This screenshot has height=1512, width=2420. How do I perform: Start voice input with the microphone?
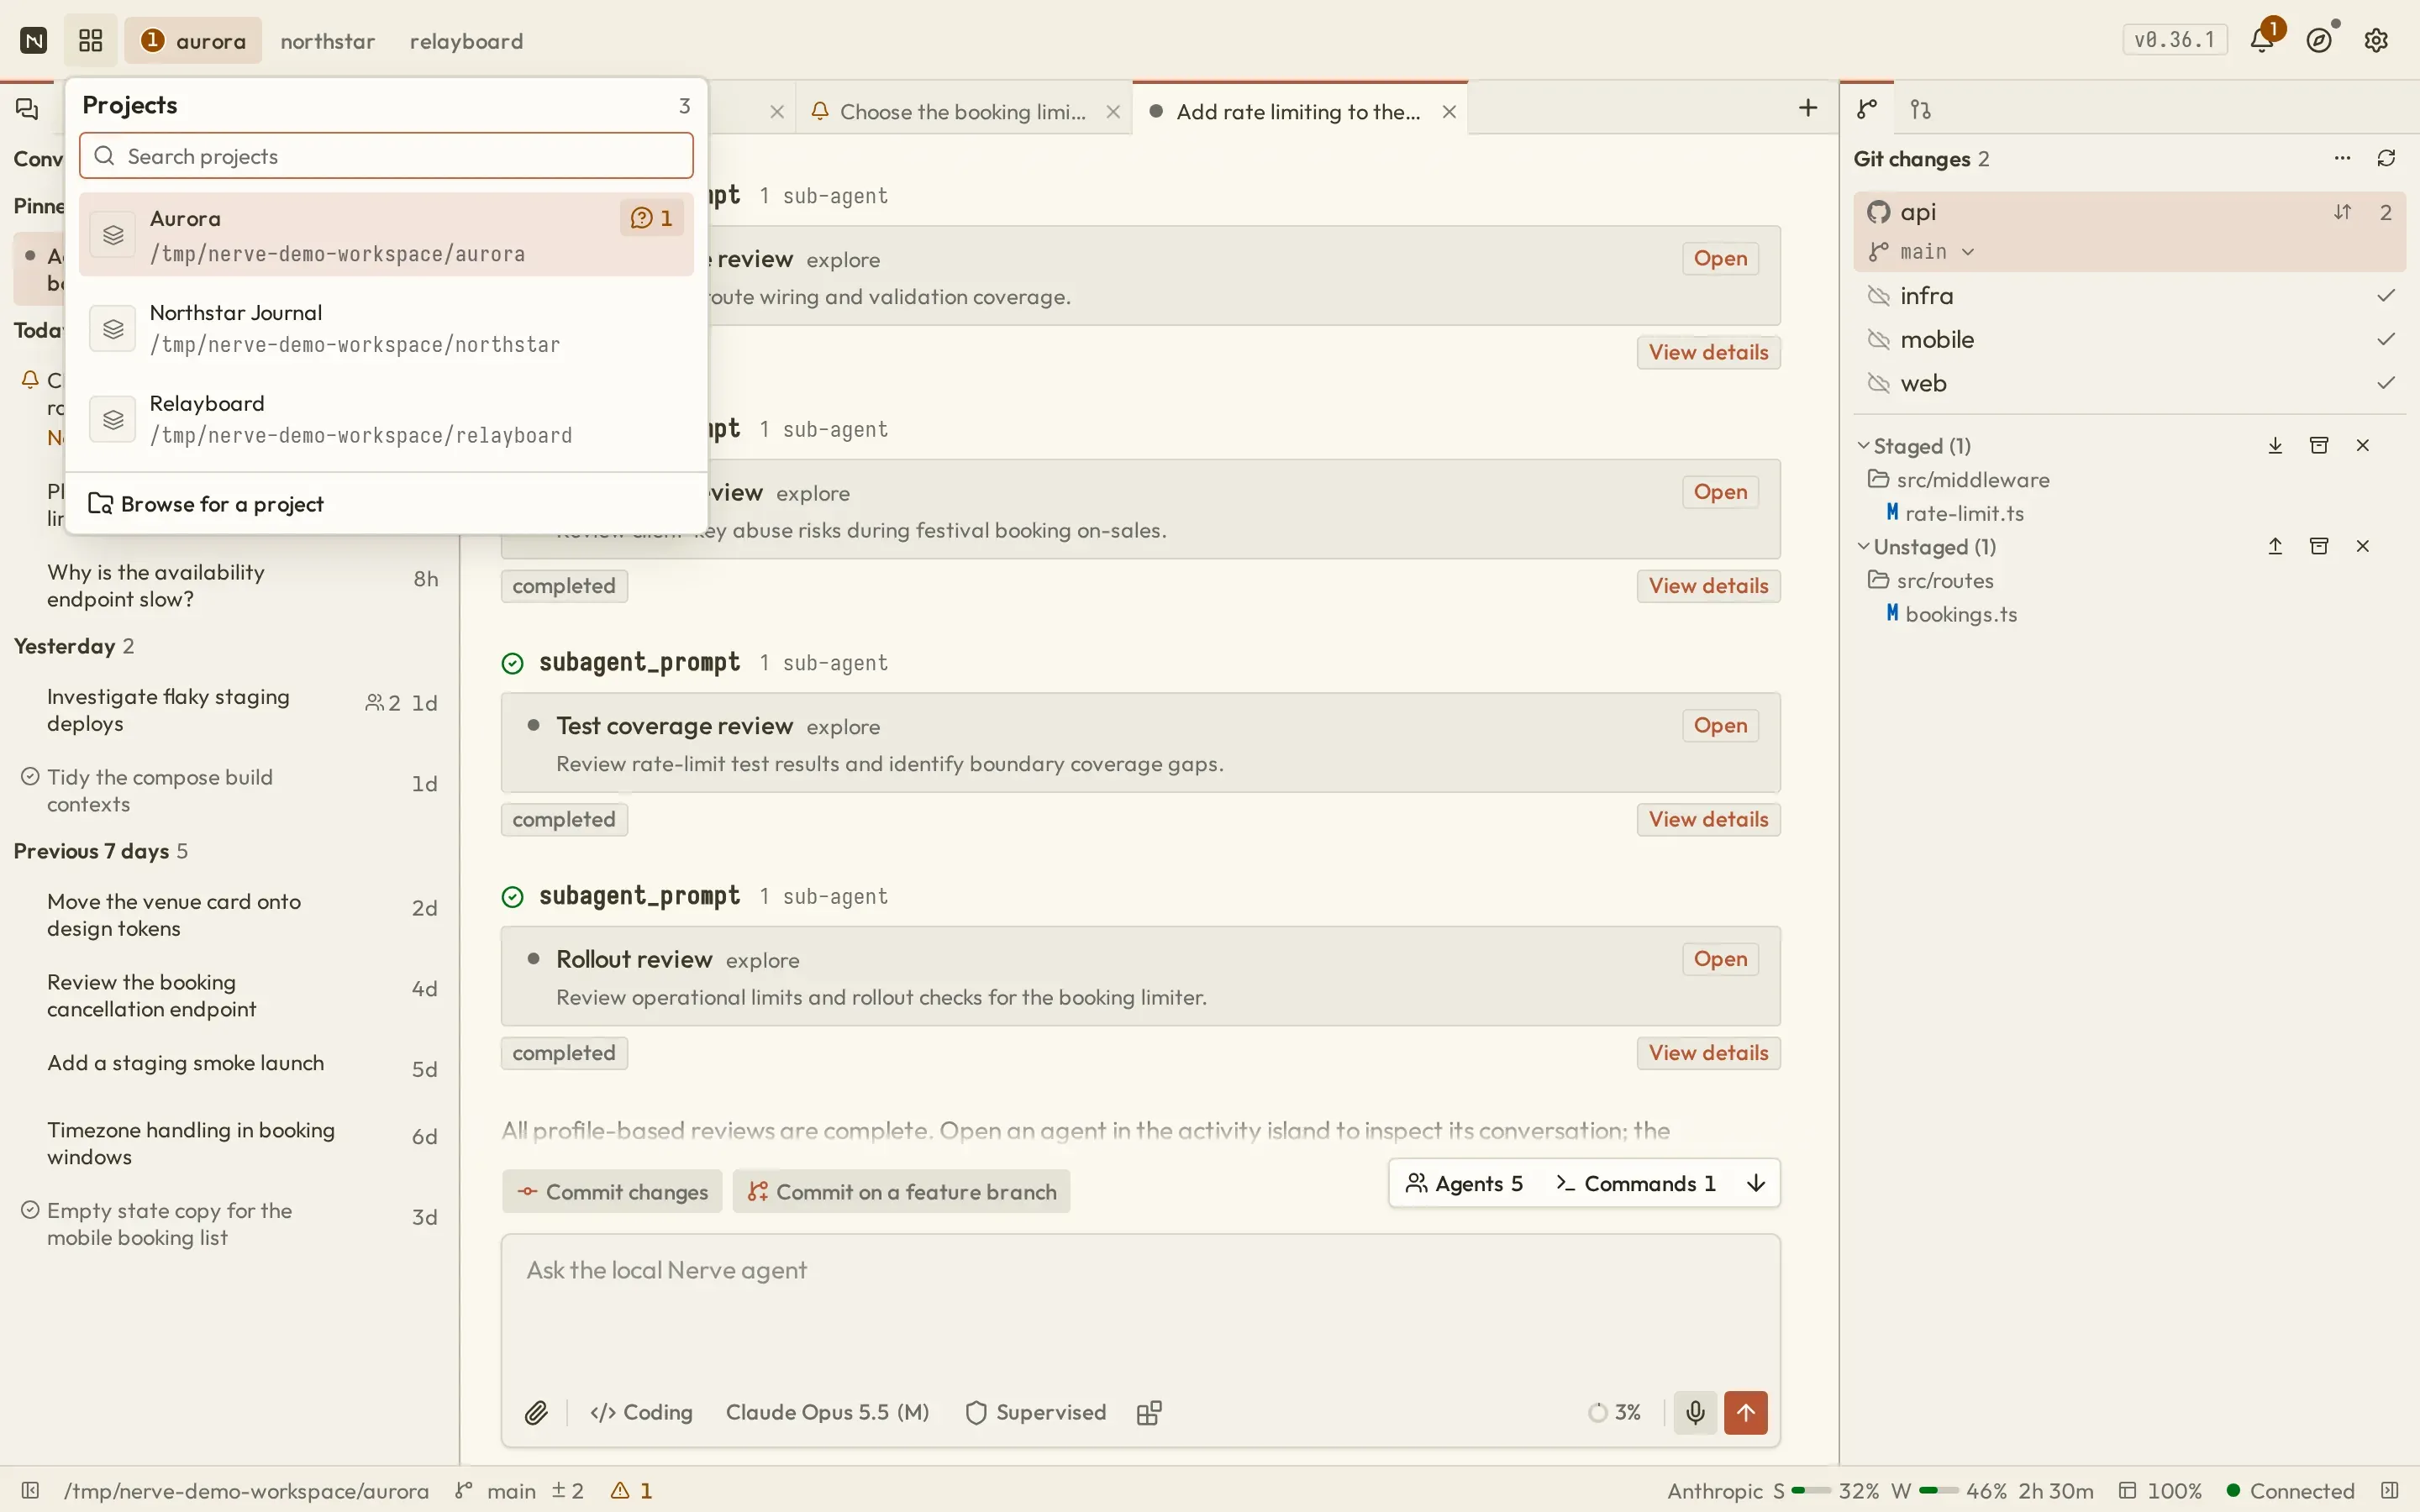(x=1695, y=1412)
